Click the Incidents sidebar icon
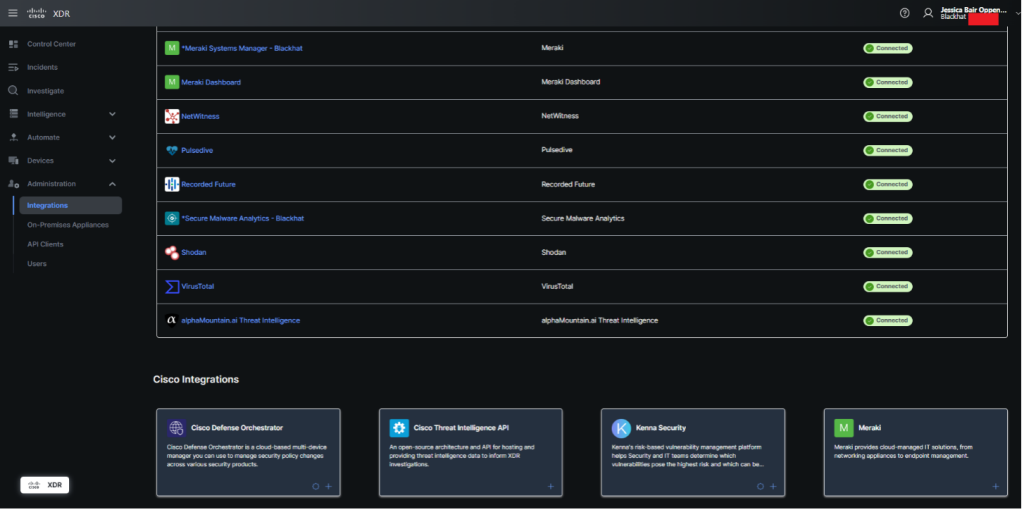The image size is (1024, 512). point(14,67)
